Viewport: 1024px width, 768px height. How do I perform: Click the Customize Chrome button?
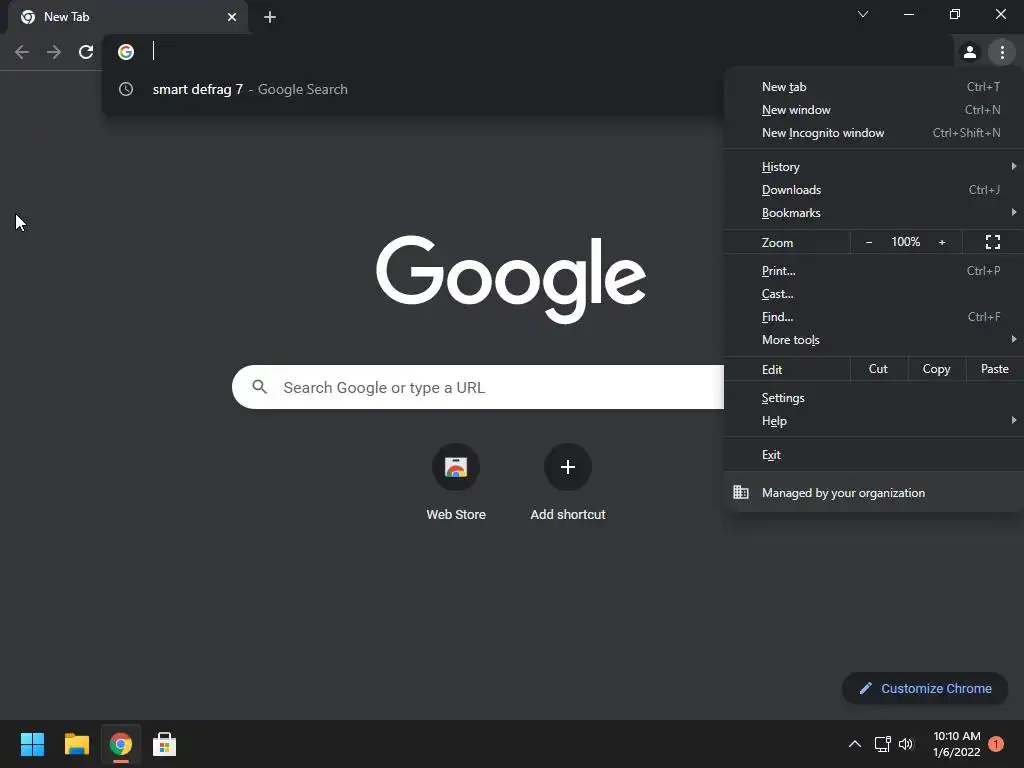coord(925,688)
